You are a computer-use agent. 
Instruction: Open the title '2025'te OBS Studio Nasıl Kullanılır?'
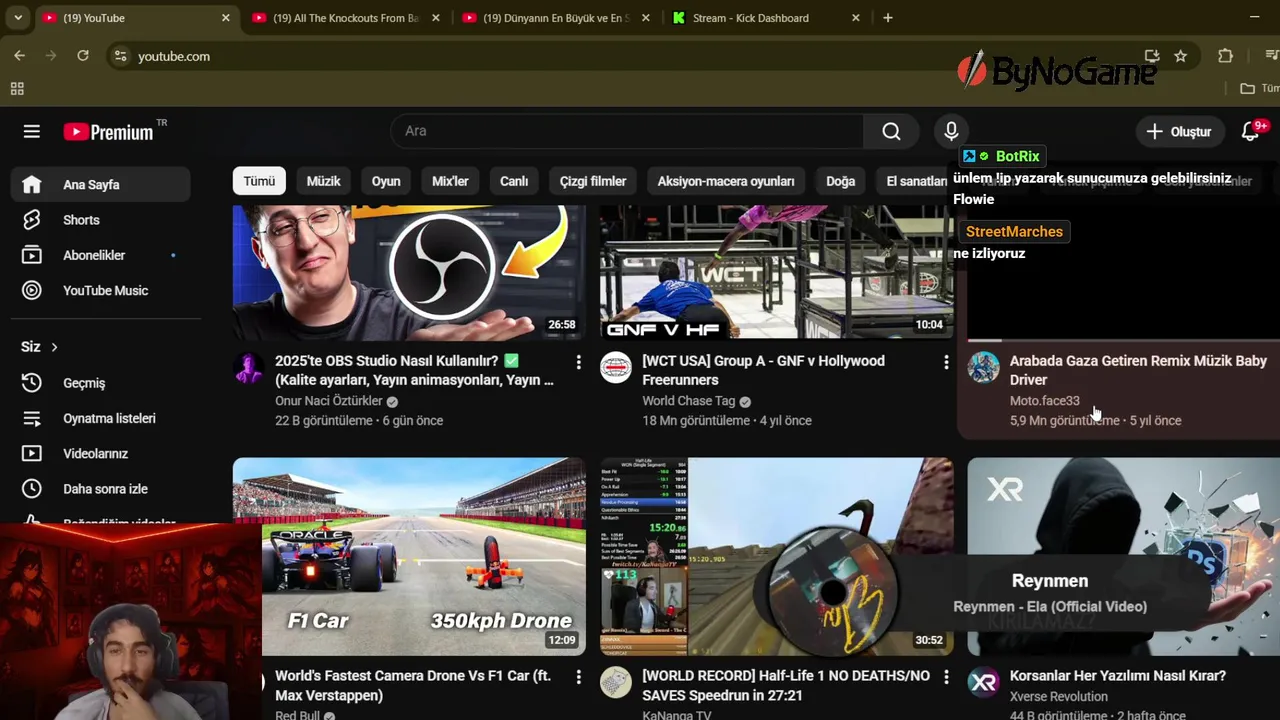414,370
